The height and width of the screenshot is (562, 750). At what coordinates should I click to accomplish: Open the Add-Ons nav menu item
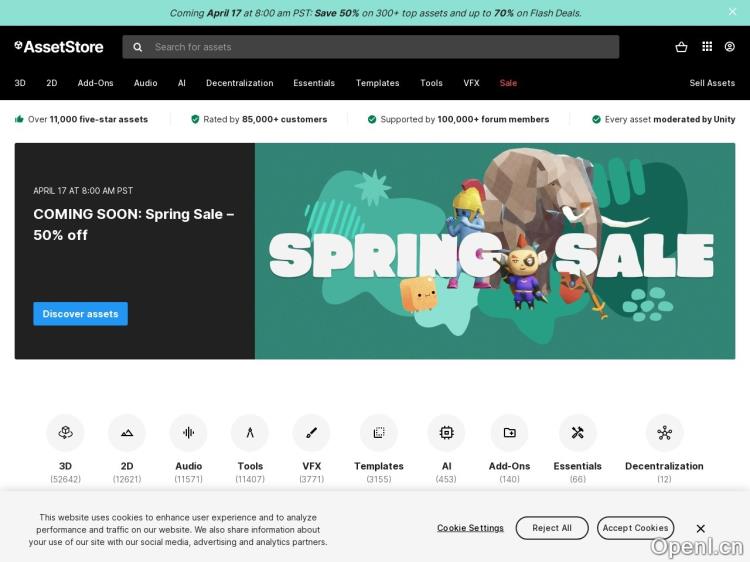(96, 83)
